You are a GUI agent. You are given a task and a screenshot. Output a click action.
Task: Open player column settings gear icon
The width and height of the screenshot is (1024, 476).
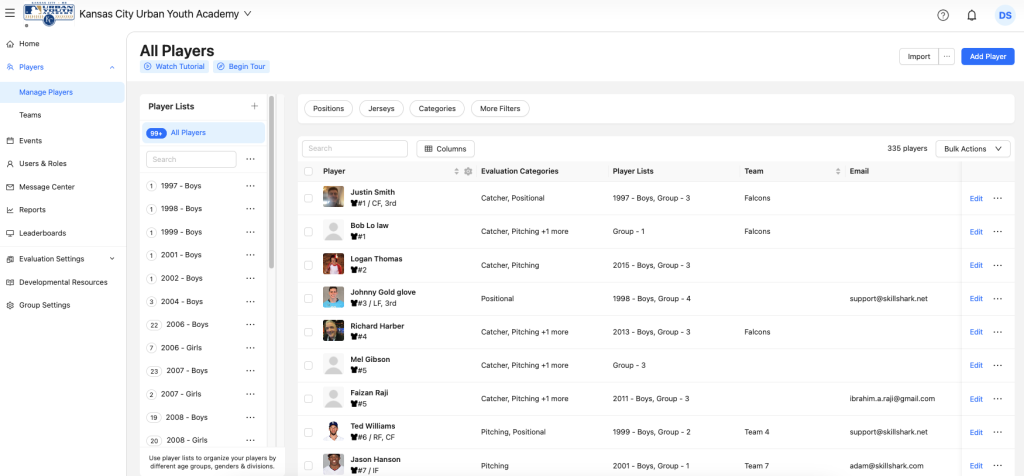468,172
